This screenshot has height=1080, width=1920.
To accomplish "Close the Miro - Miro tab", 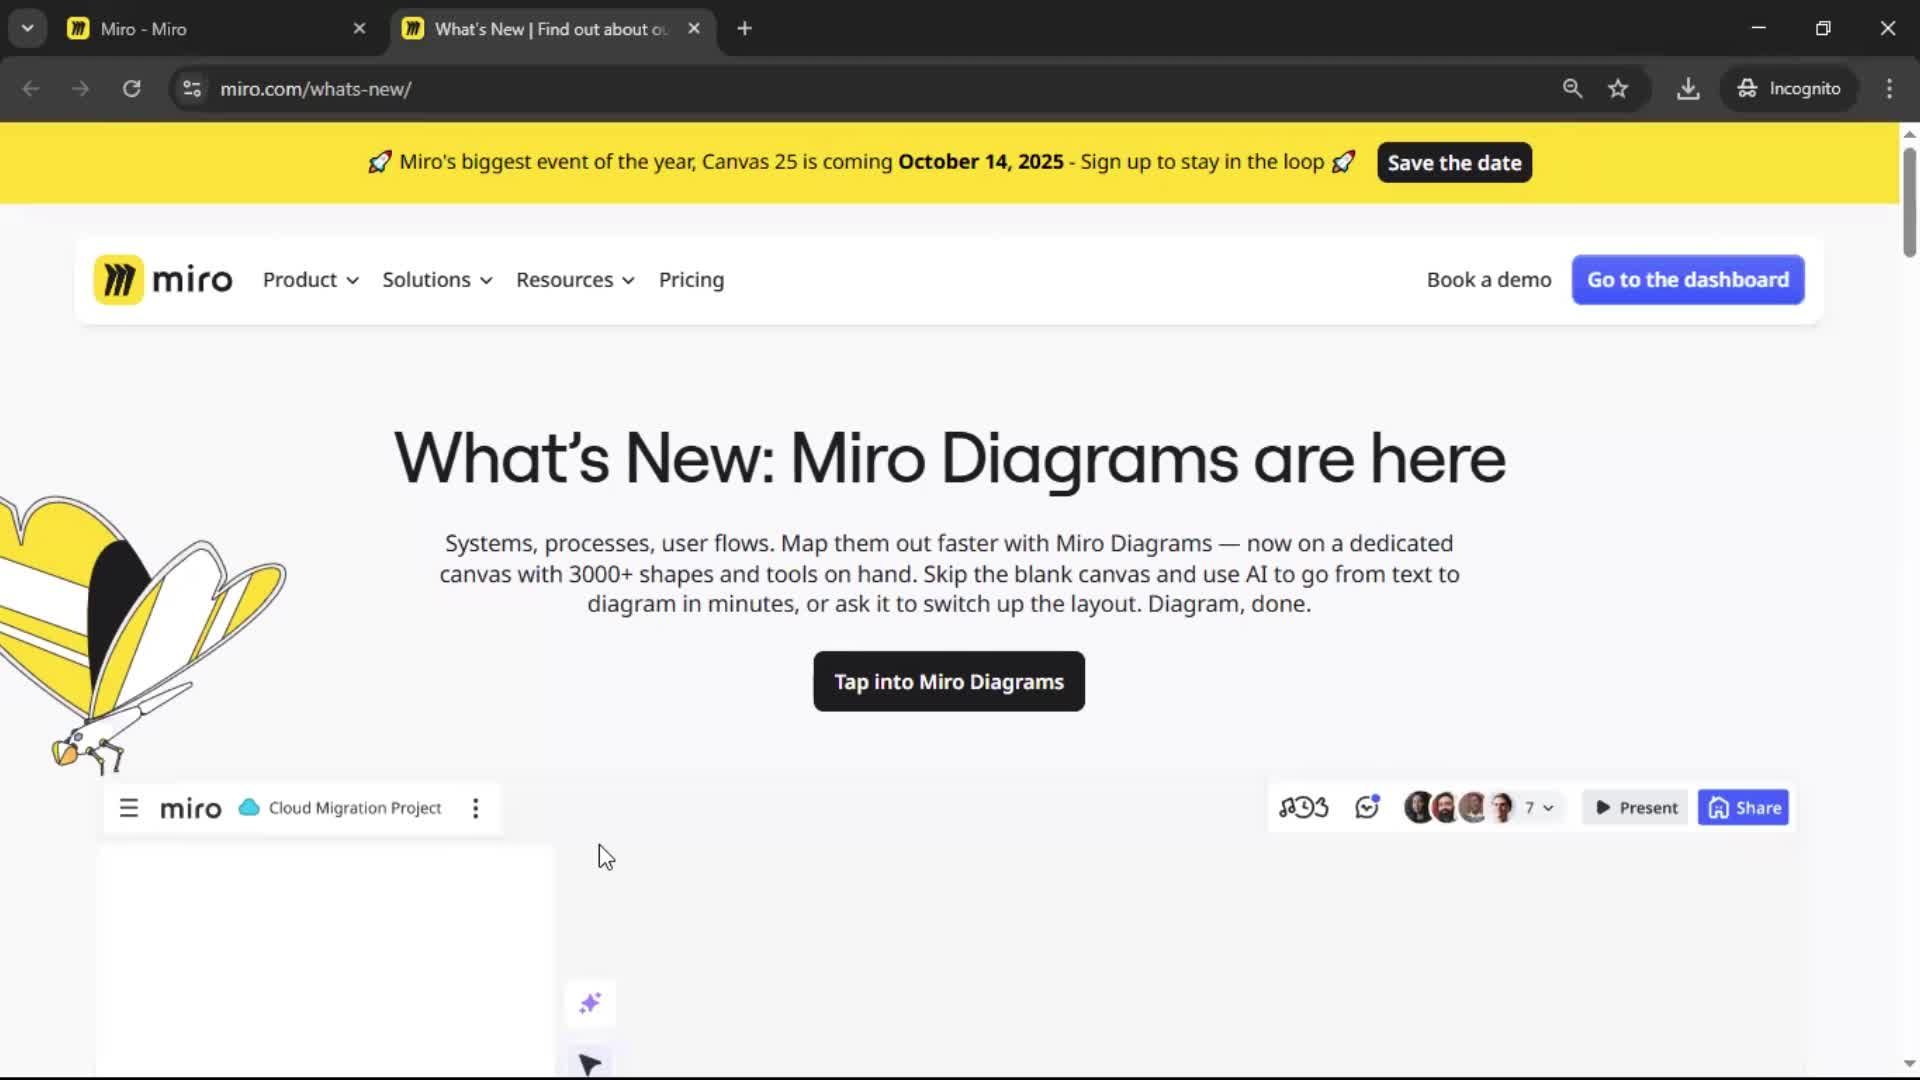I will pyautogui.click(x=359, y=29).
